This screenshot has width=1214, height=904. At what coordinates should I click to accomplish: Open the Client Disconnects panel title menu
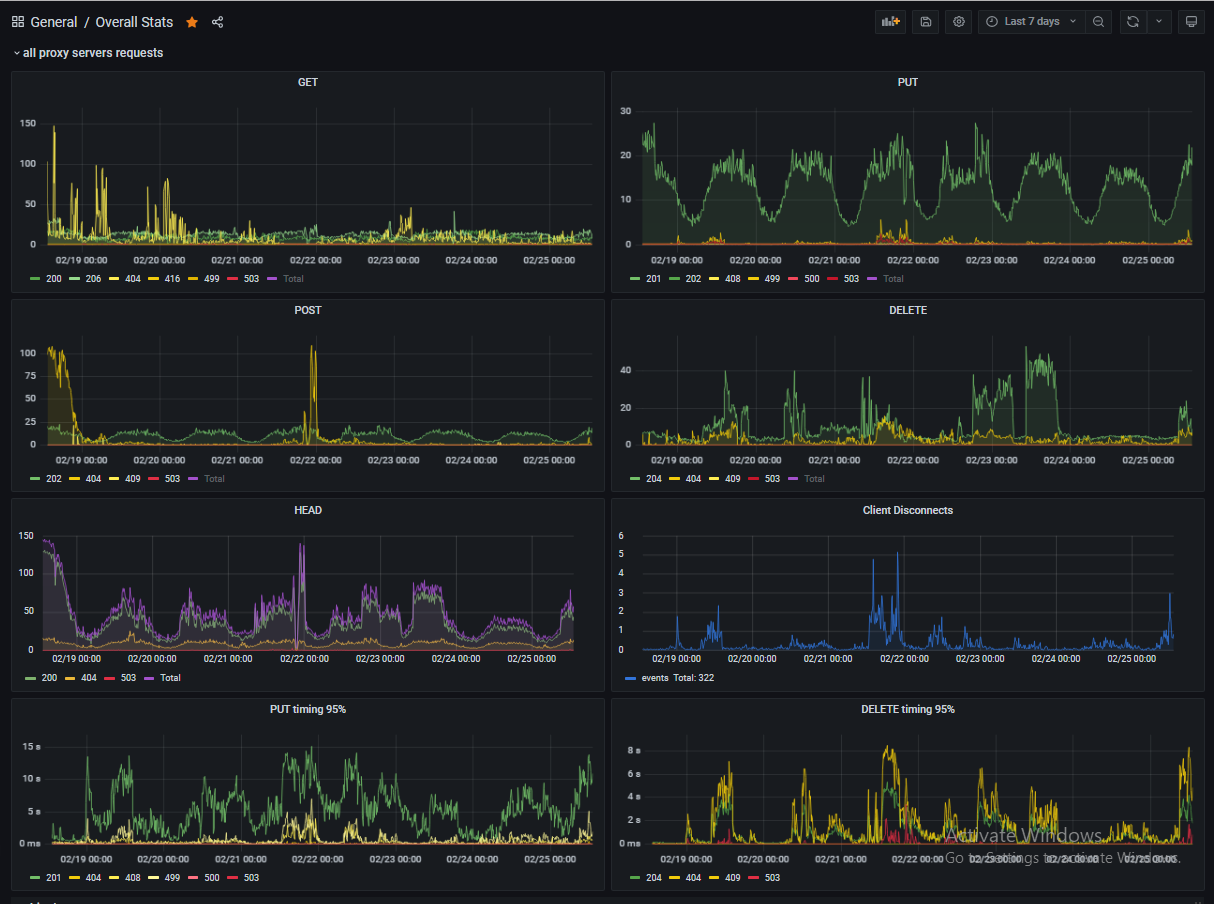(907, 510)
